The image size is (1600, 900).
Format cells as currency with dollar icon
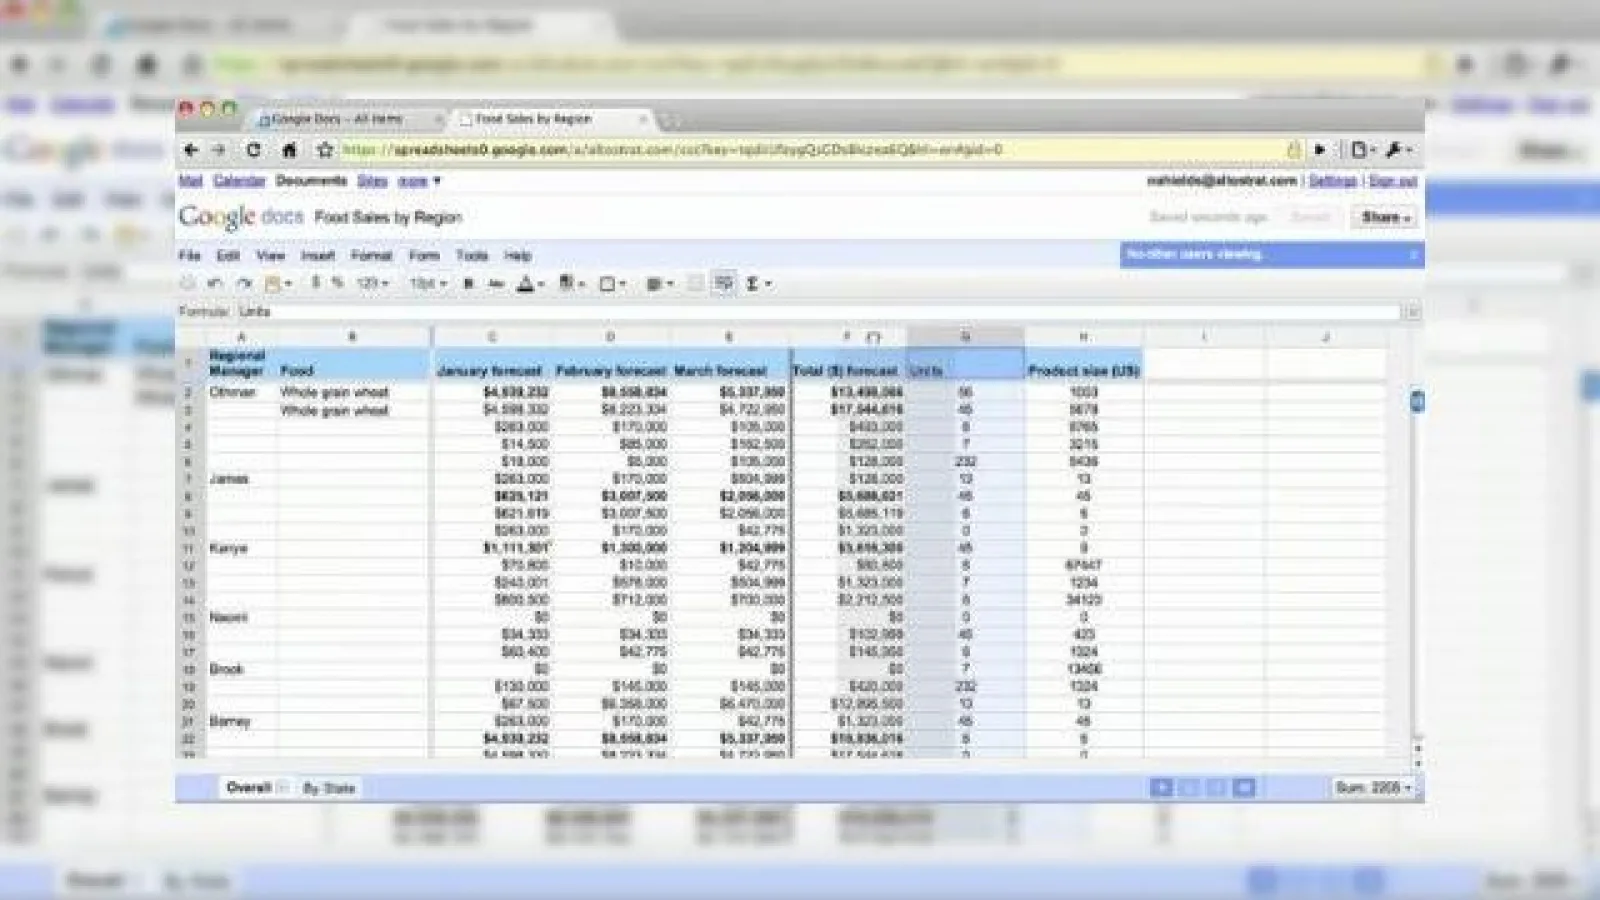(x=315, y=283)
